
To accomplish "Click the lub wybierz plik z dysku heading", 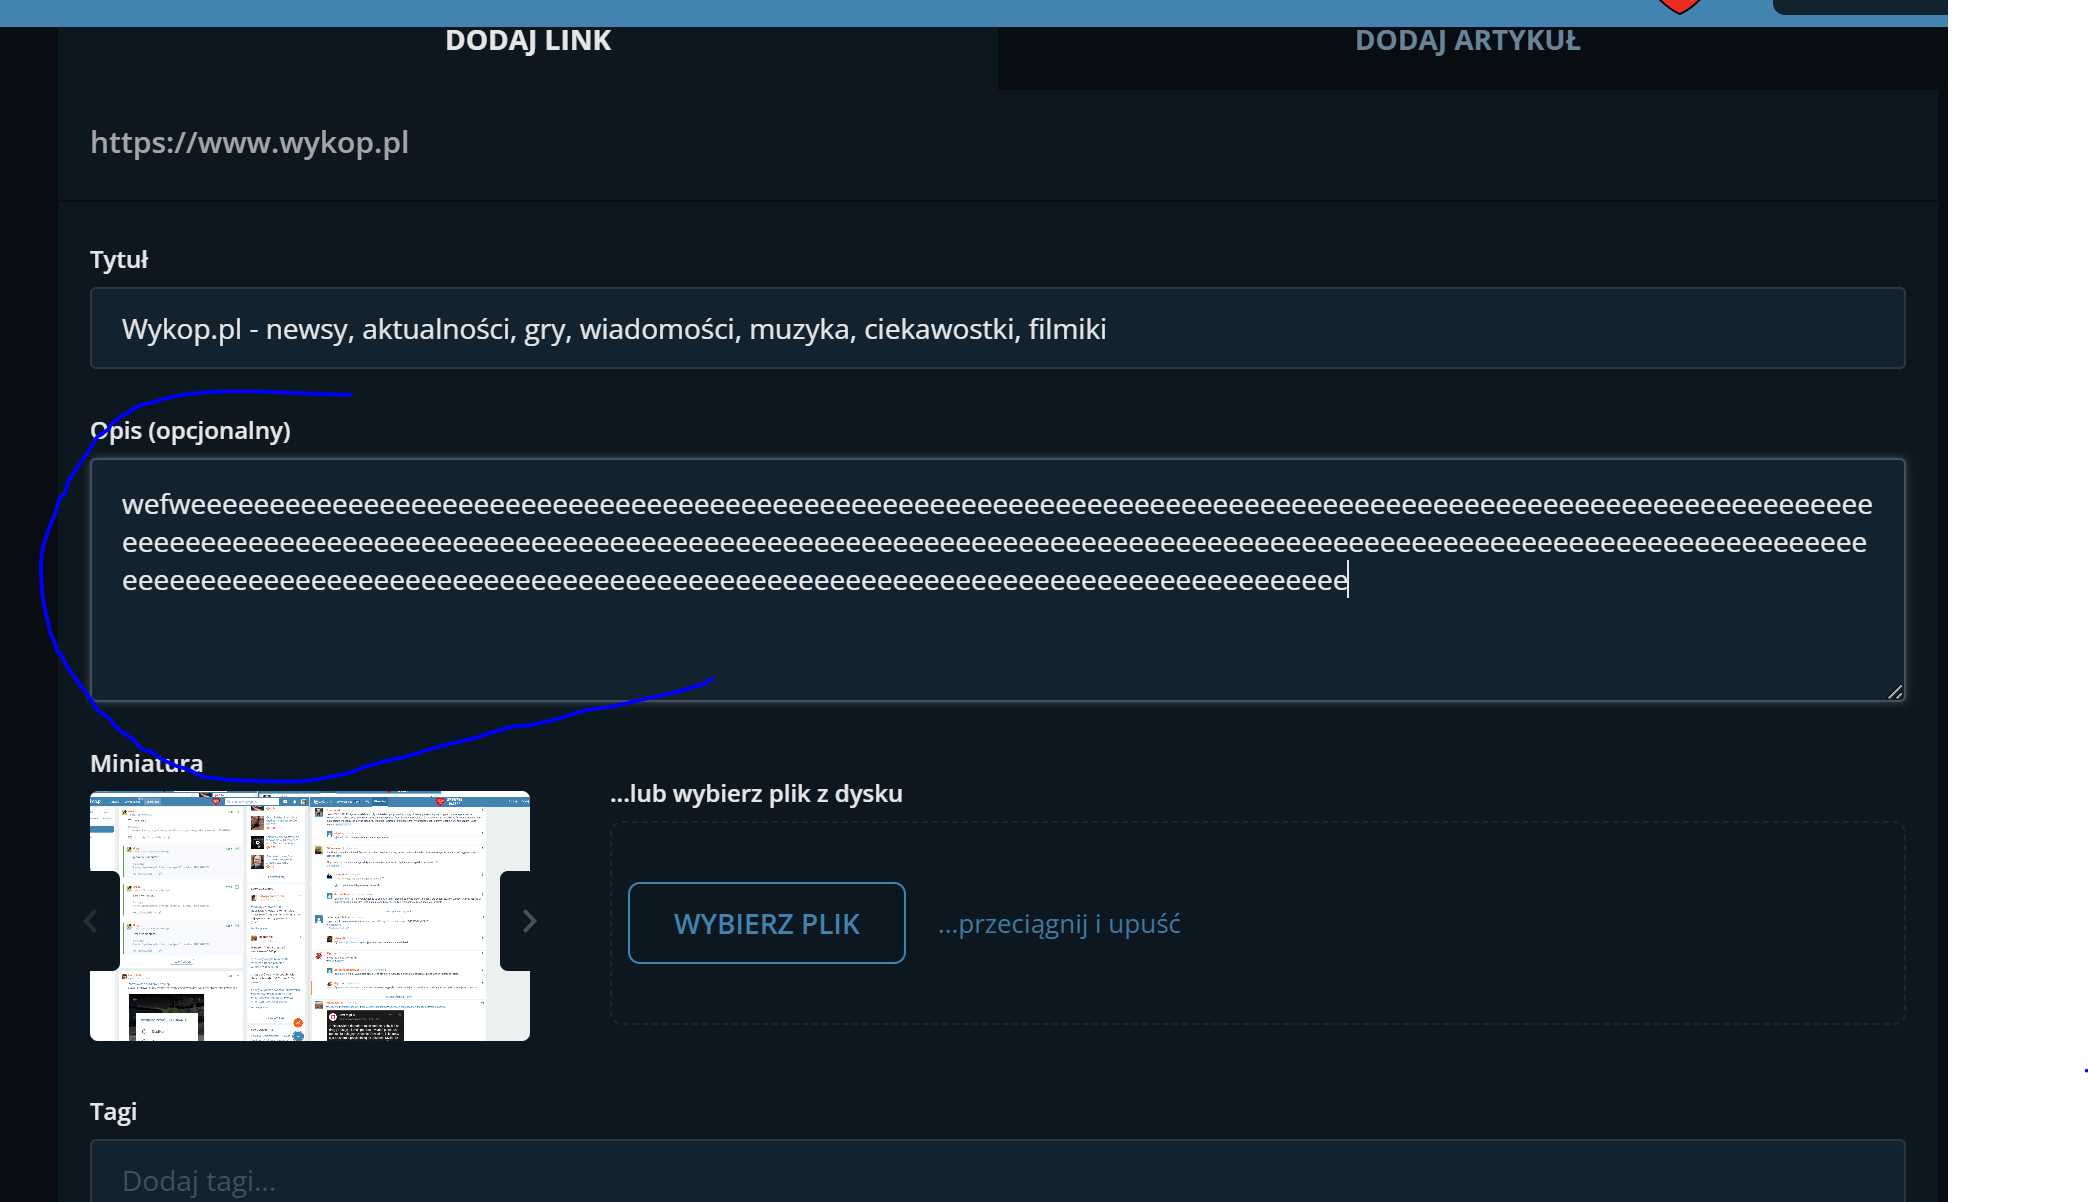I will (x=756, y=794).
